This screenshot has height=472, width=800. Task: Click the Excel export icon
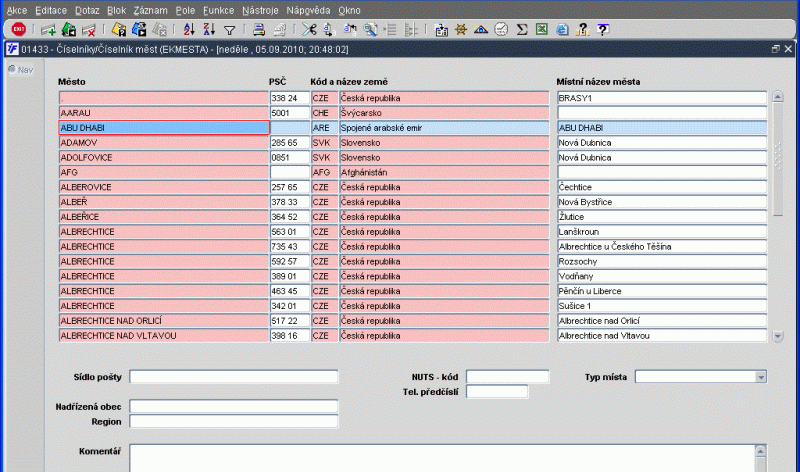(x=541, y=30)
